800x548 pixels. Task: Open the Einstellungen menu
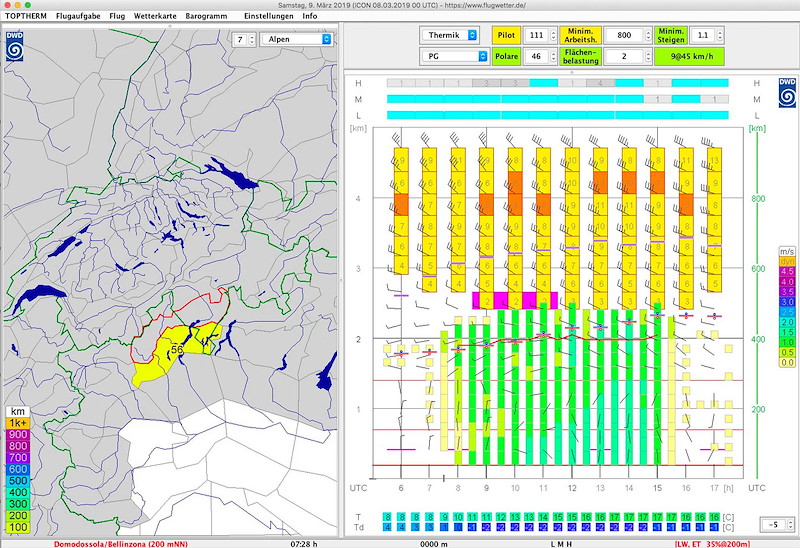tap(268, 17)
